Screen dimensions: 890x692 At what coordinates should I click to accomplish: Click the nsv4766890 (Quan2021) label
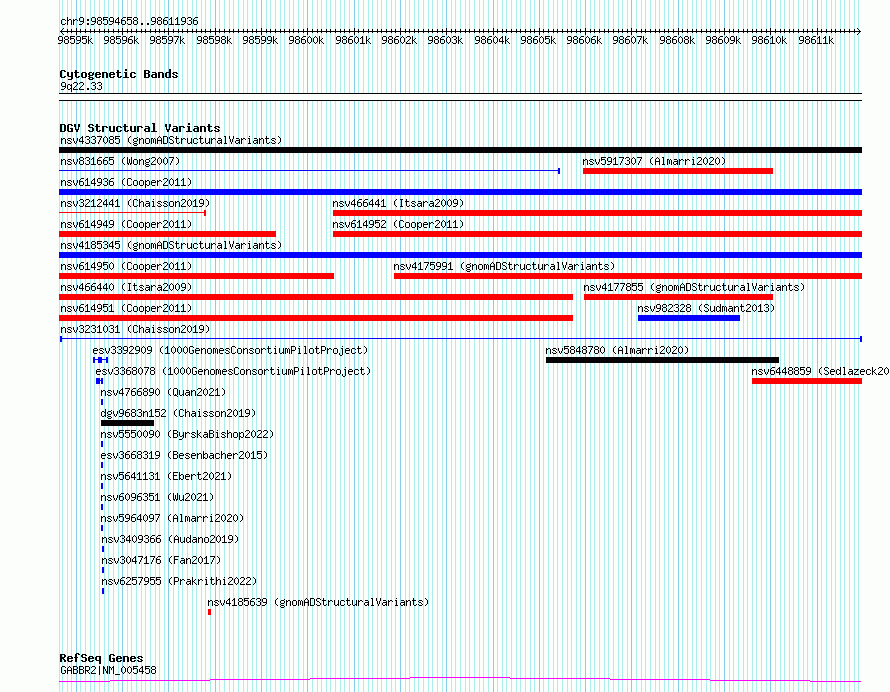click(x=163, y=392)
